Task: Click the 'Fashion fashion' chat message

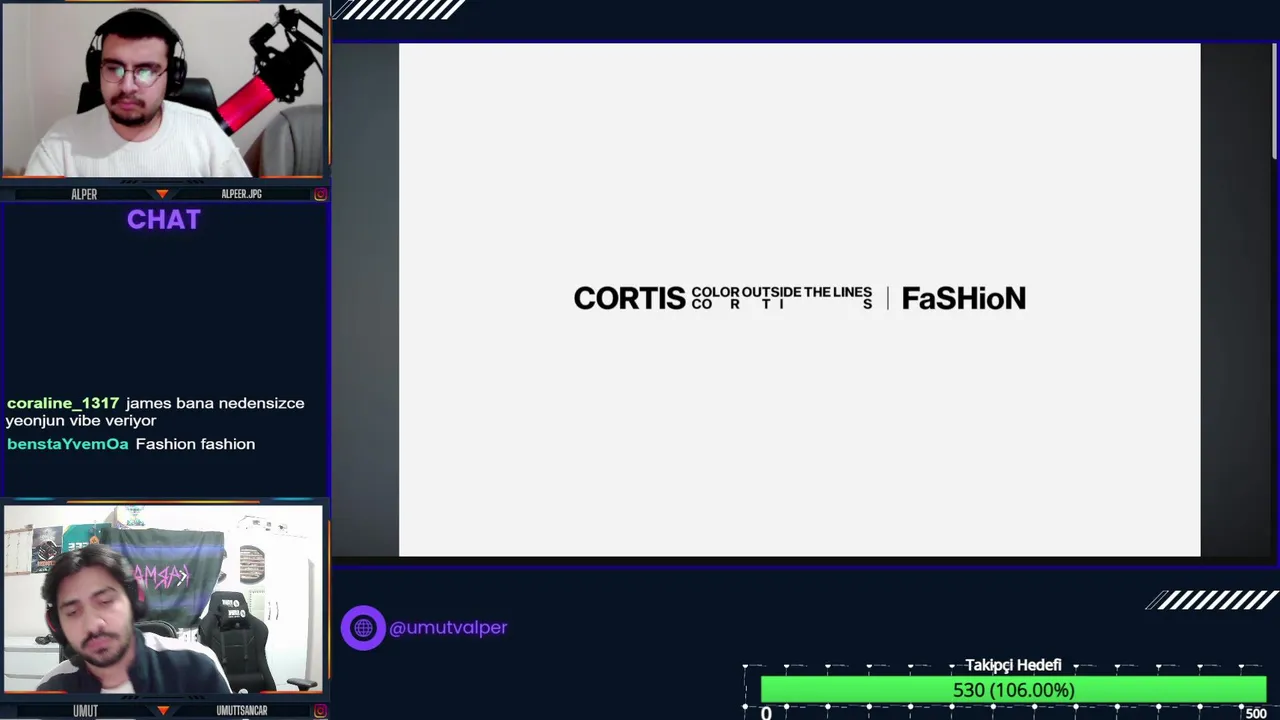Action: tap(195, 444)
